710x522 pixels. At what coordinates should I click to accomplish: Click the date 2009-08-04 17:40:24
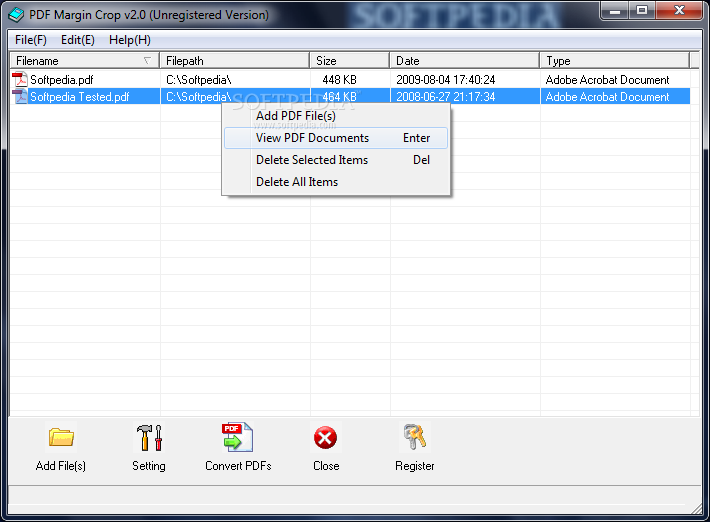446,80
